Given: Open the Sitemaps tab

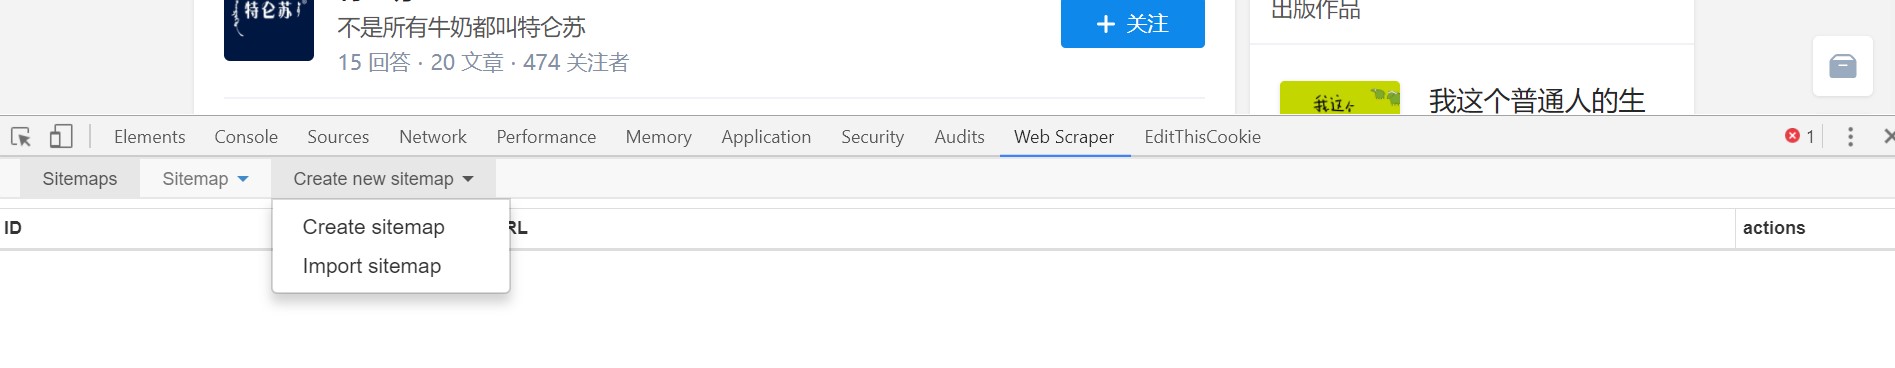Looking at the screenshot, I should pyautogui.click(x=80, y=179).
